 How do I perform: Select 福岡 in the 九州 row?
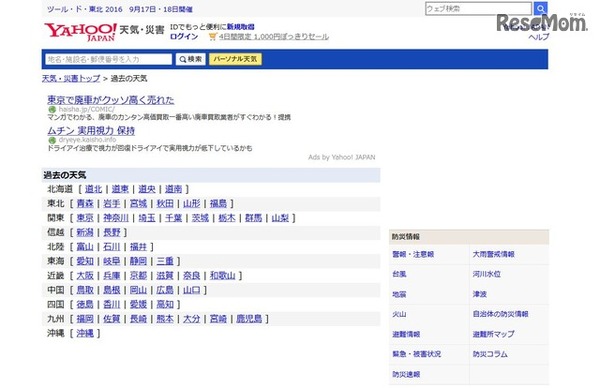85,319
